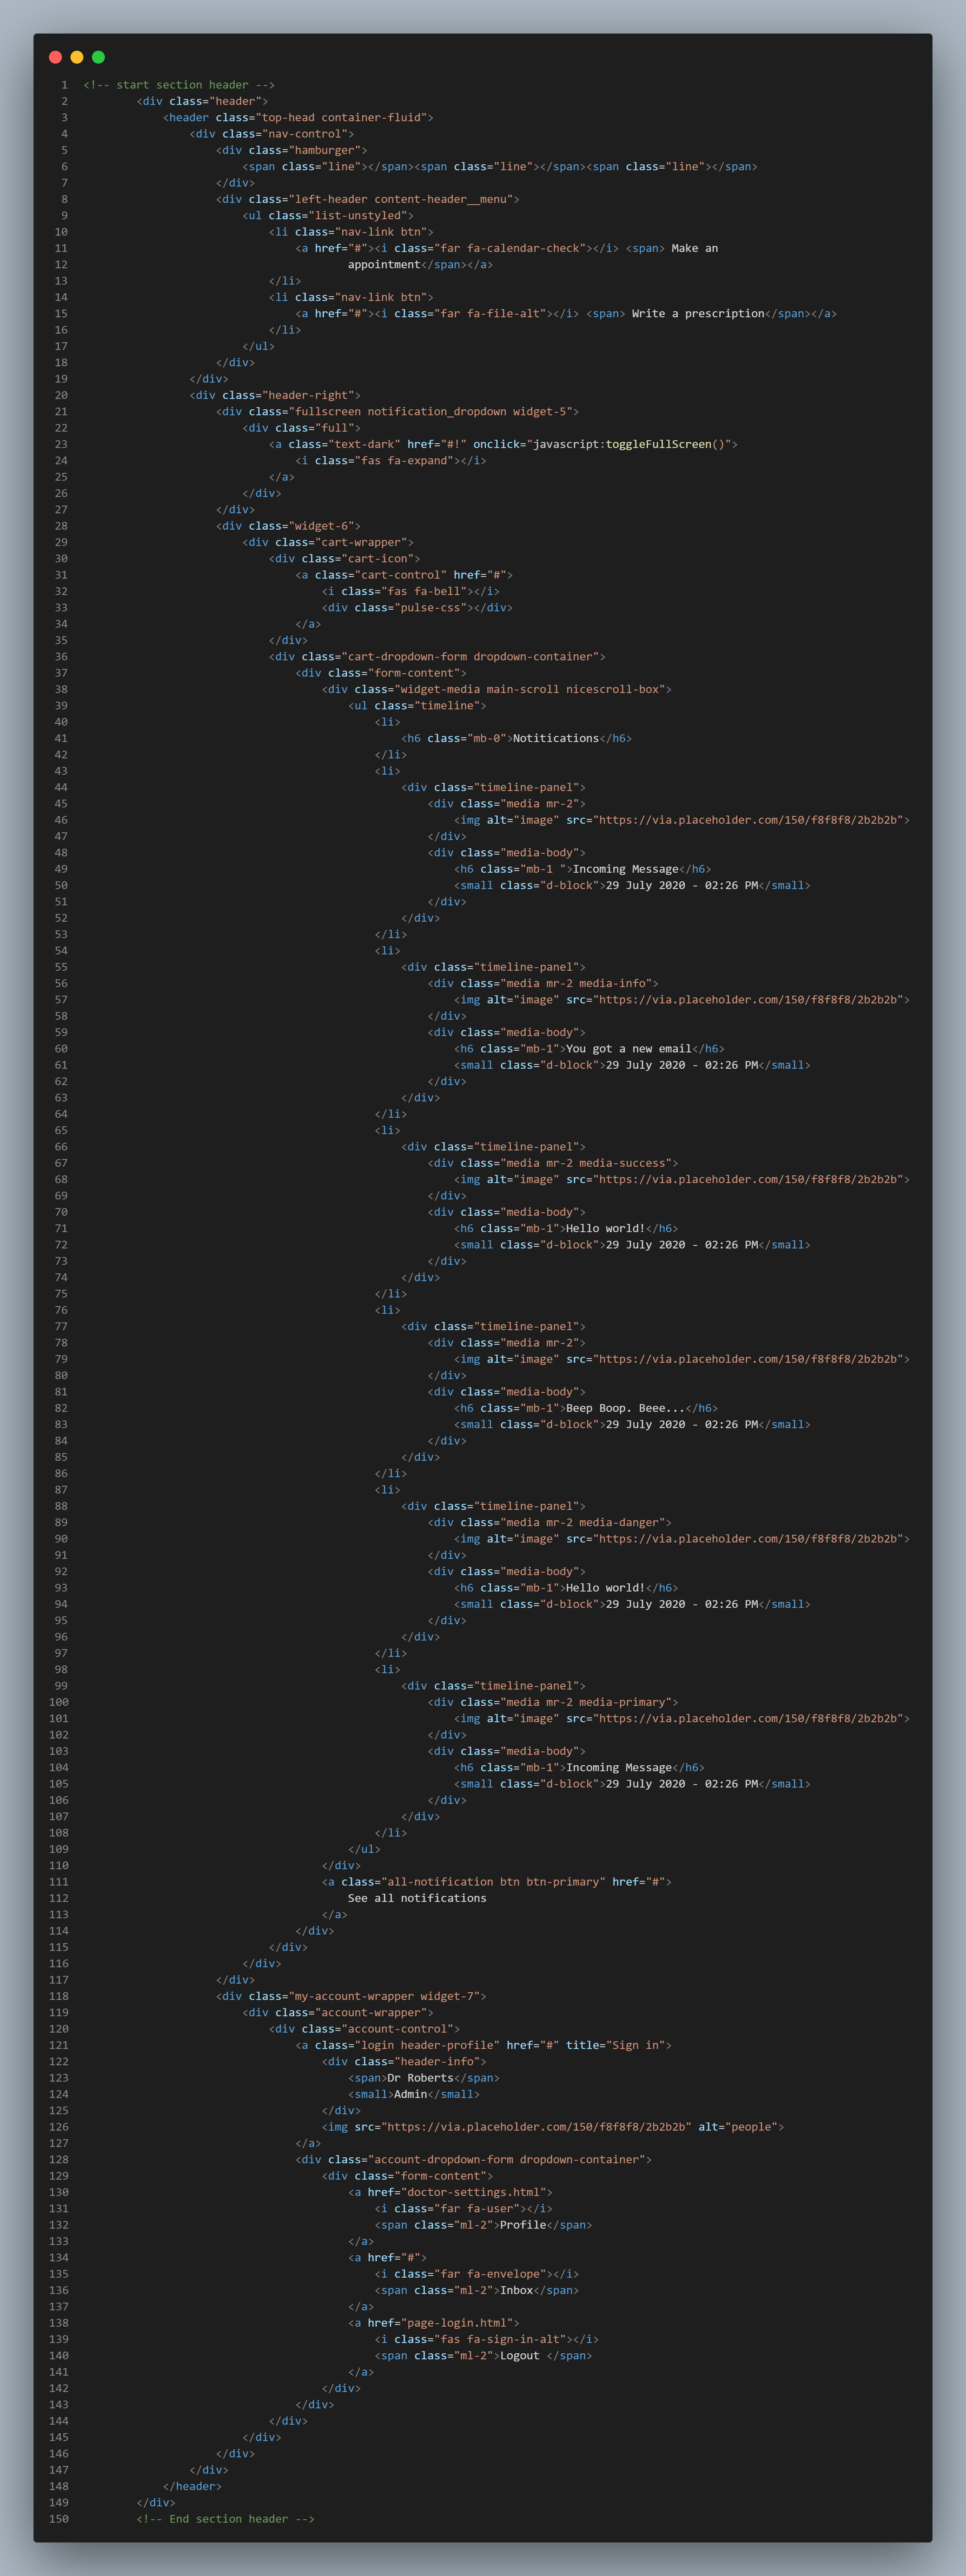Select 'widget-media main-scroll nicescroll-box' class string

click(530, 689)
